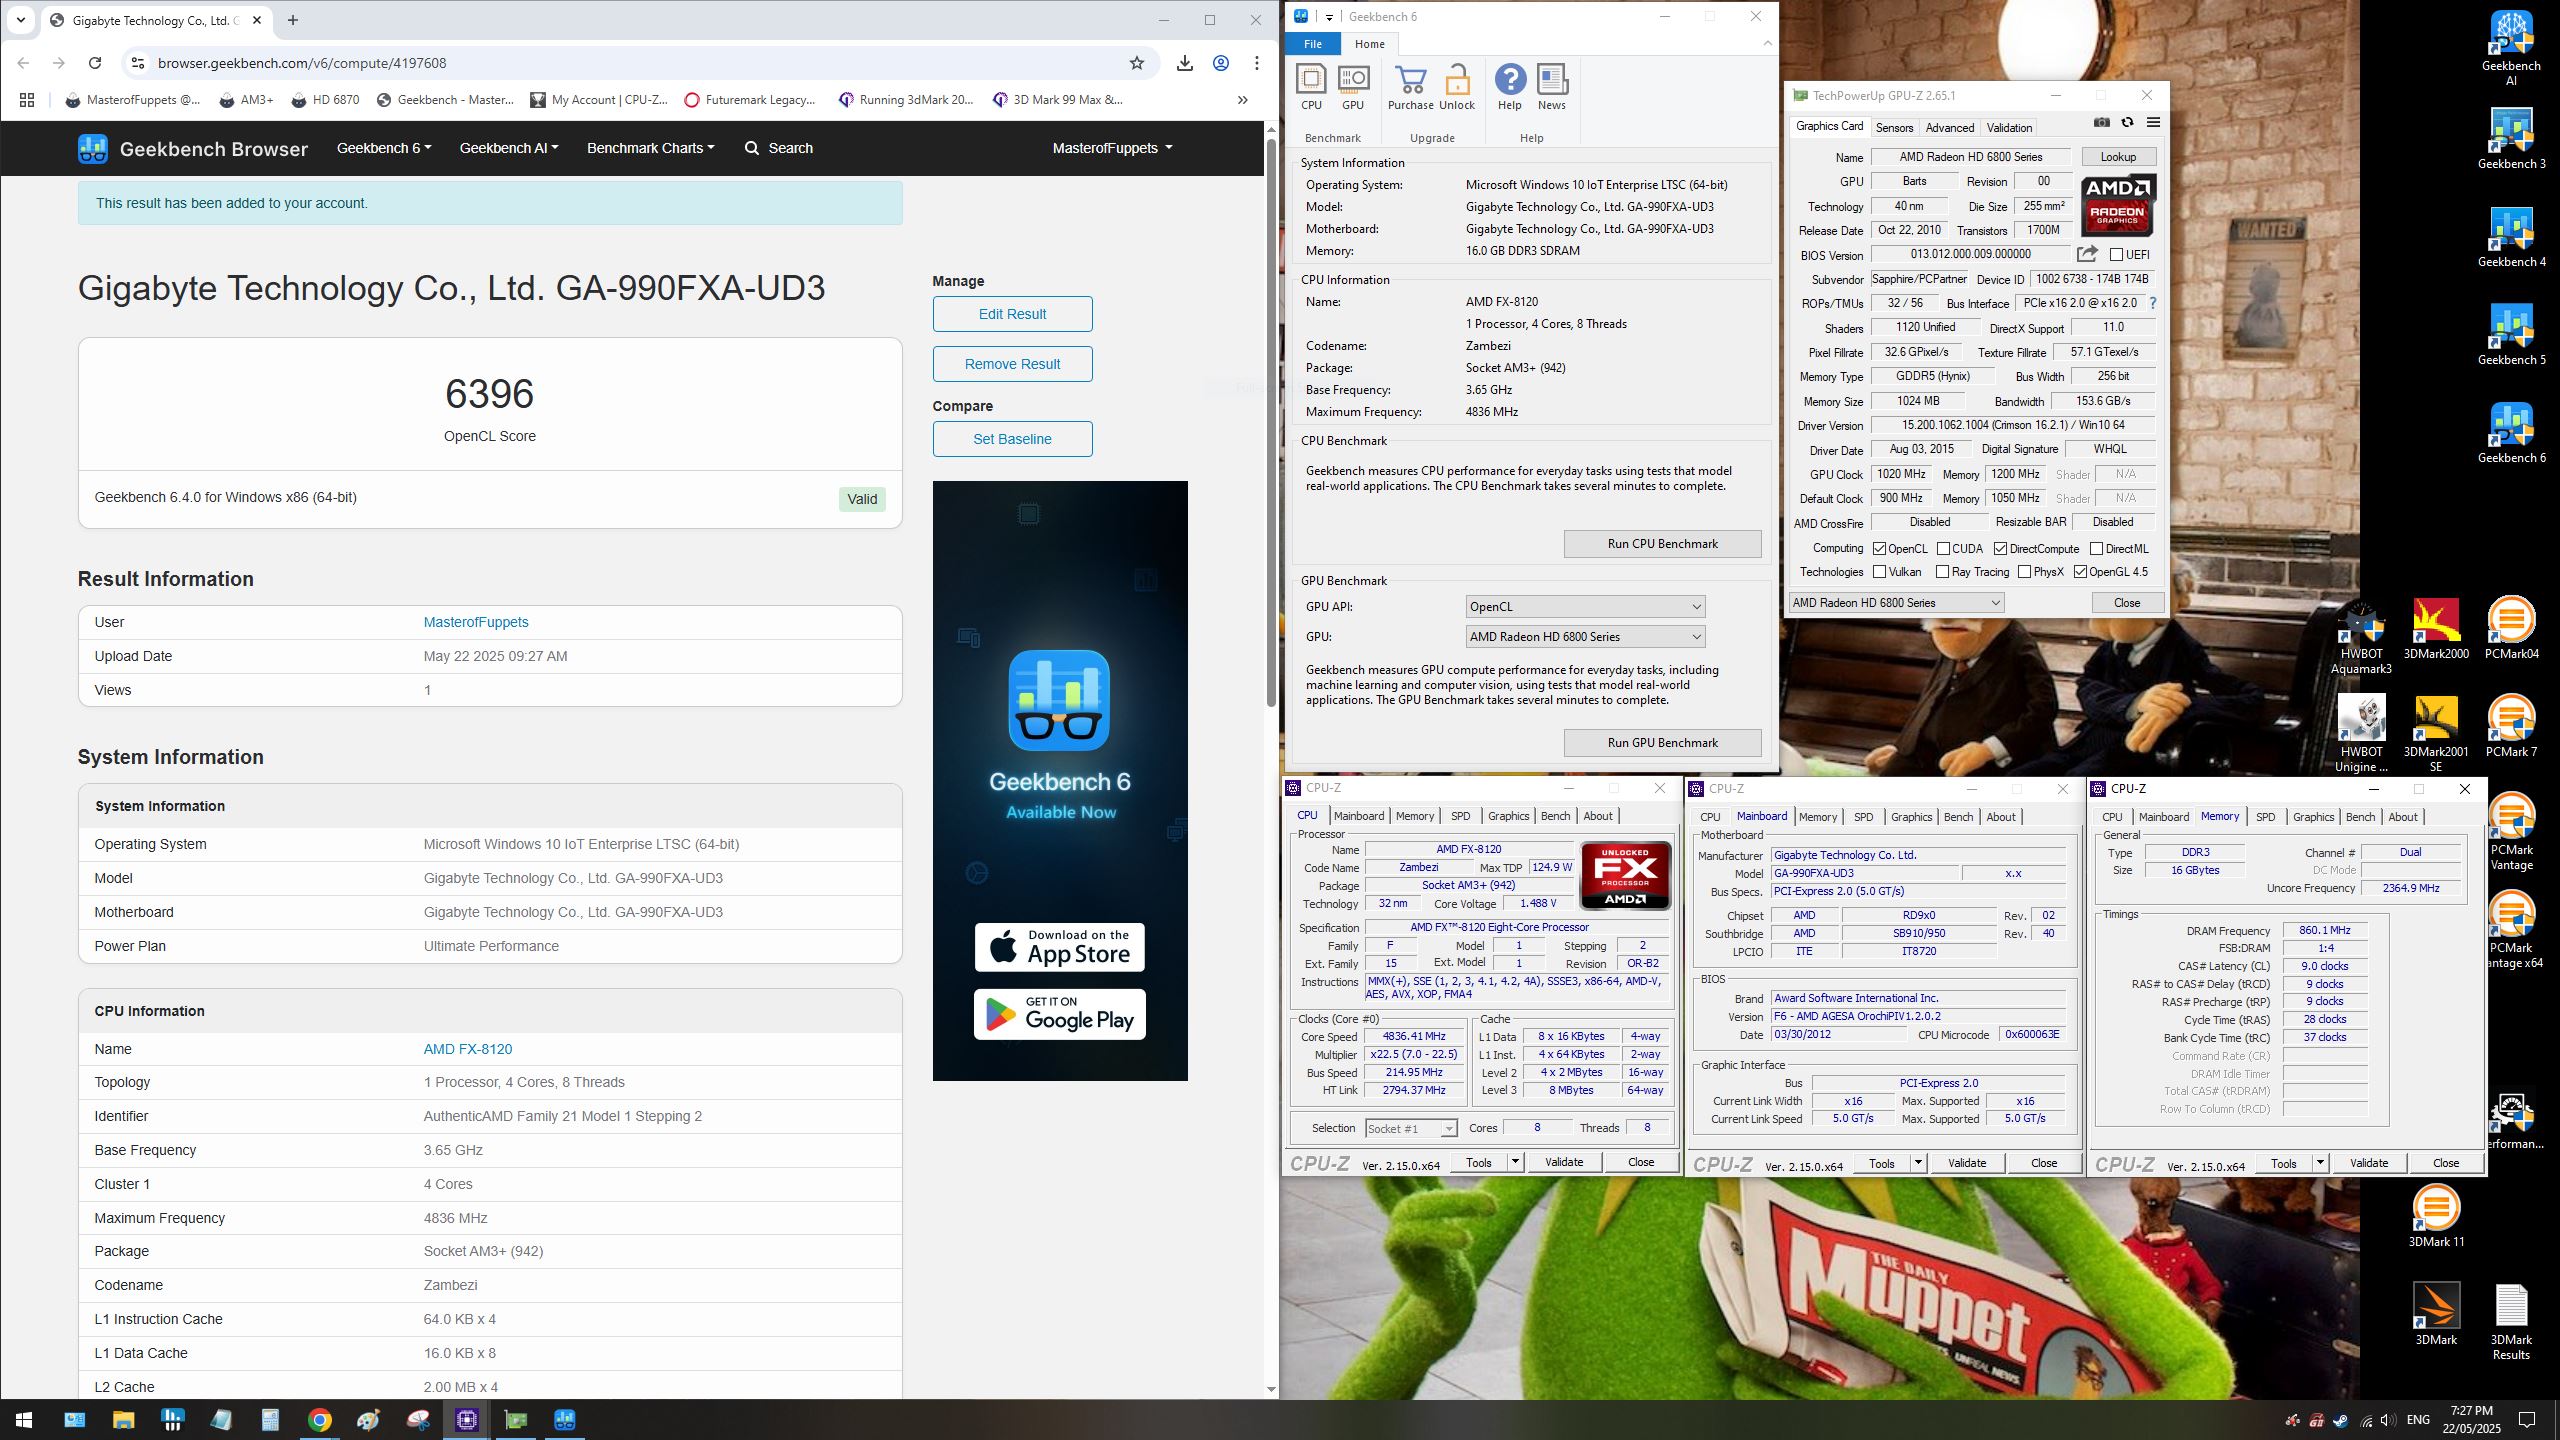Expand the Geekbench 6 menu in the navbar
2560x1440 pixels.
pos(384,148)
